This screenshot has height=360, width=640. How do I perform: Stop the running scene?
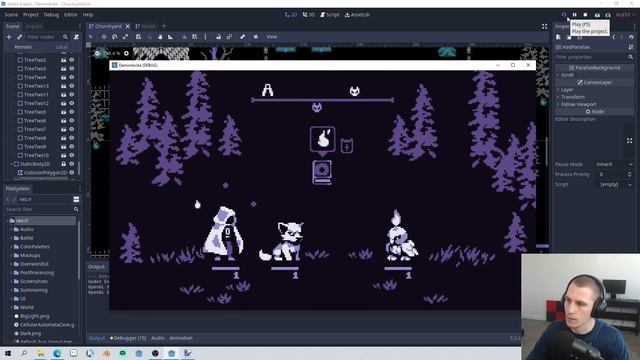pos(585,15)
